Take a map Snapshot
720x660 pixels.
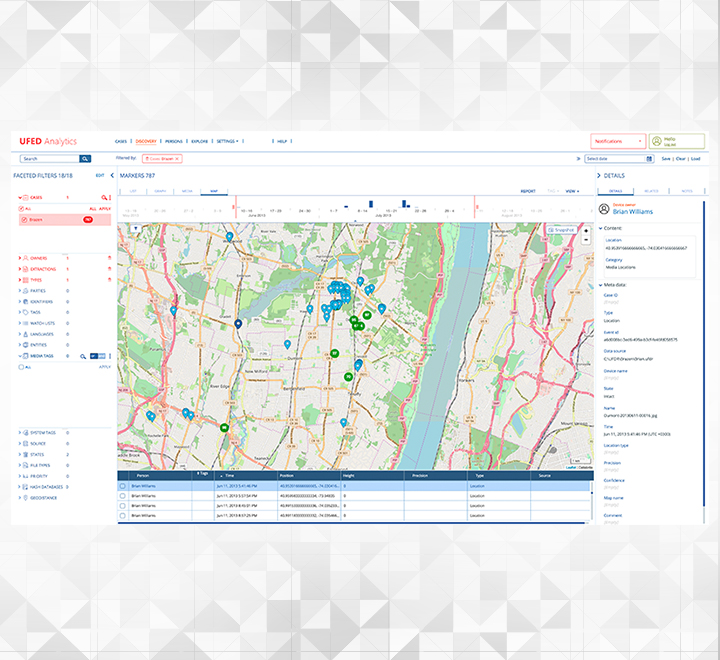pyautogui.click(x=562, y=230)
